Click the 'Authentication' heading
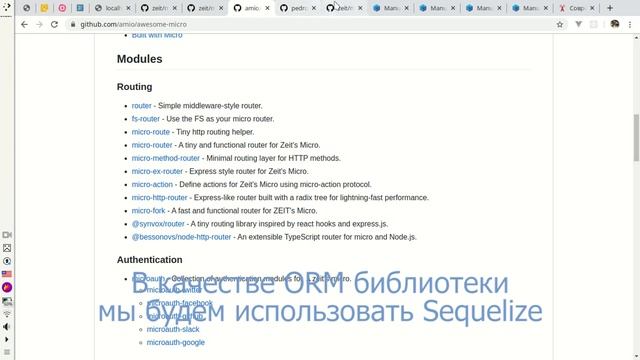The height and width of the screenshot is (360, 640). point(149,260)
